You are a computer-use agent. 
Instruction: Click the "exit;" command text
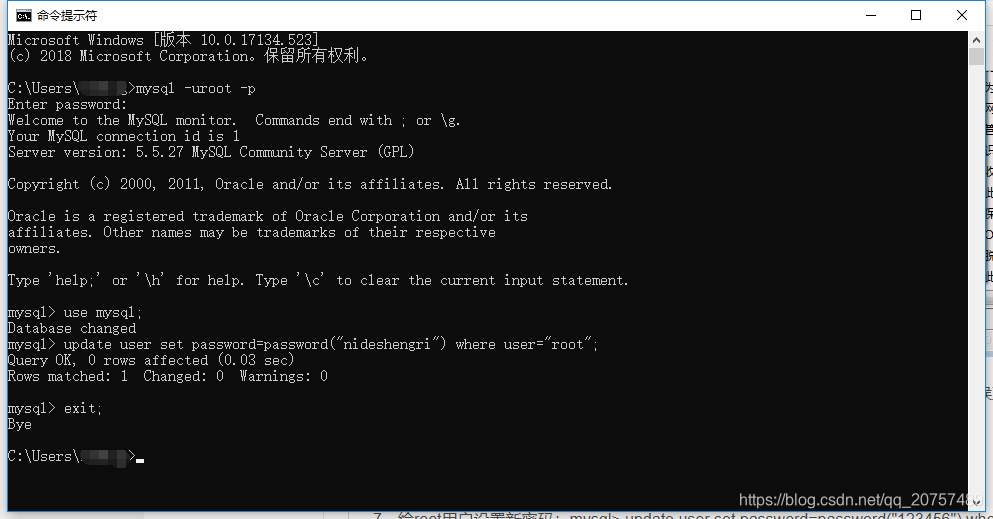(82, 409)
